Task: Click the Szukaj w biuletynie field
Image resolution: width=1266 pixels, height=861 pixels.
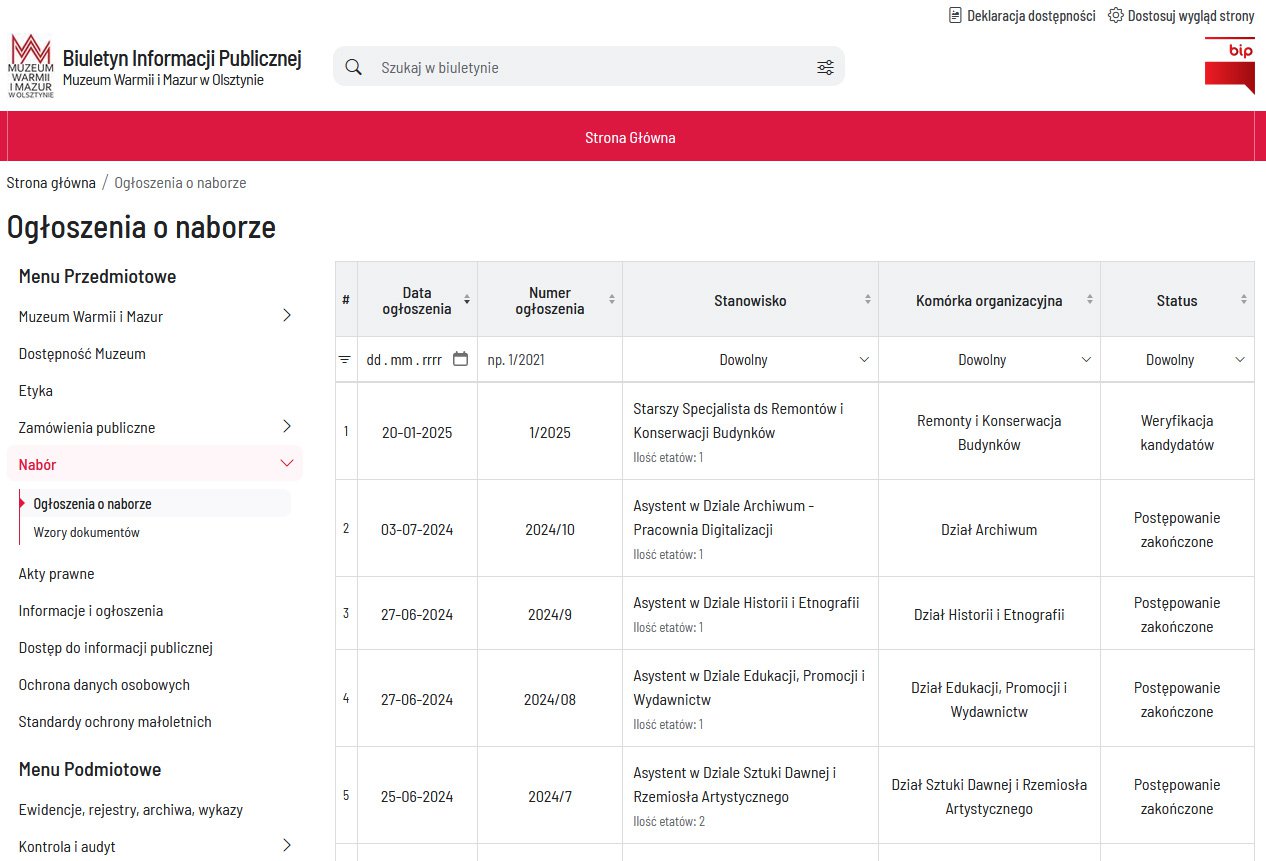Action: (592, 67)
